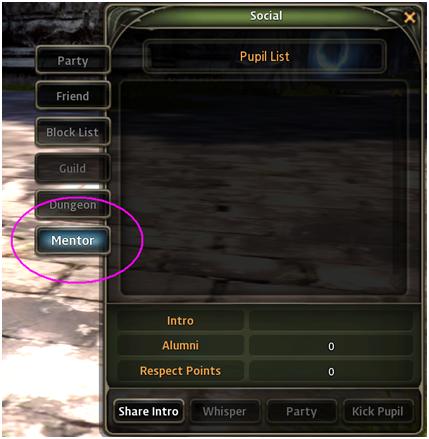429x439 pixels.
Task: Click the Respect Points label
Action: click(180, 371)
